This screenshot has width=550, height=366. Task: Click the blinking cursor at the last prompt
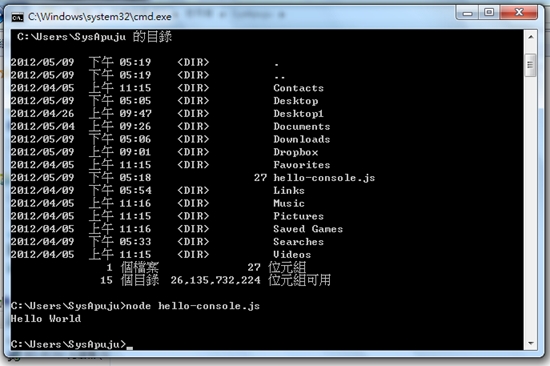[130, 348]
